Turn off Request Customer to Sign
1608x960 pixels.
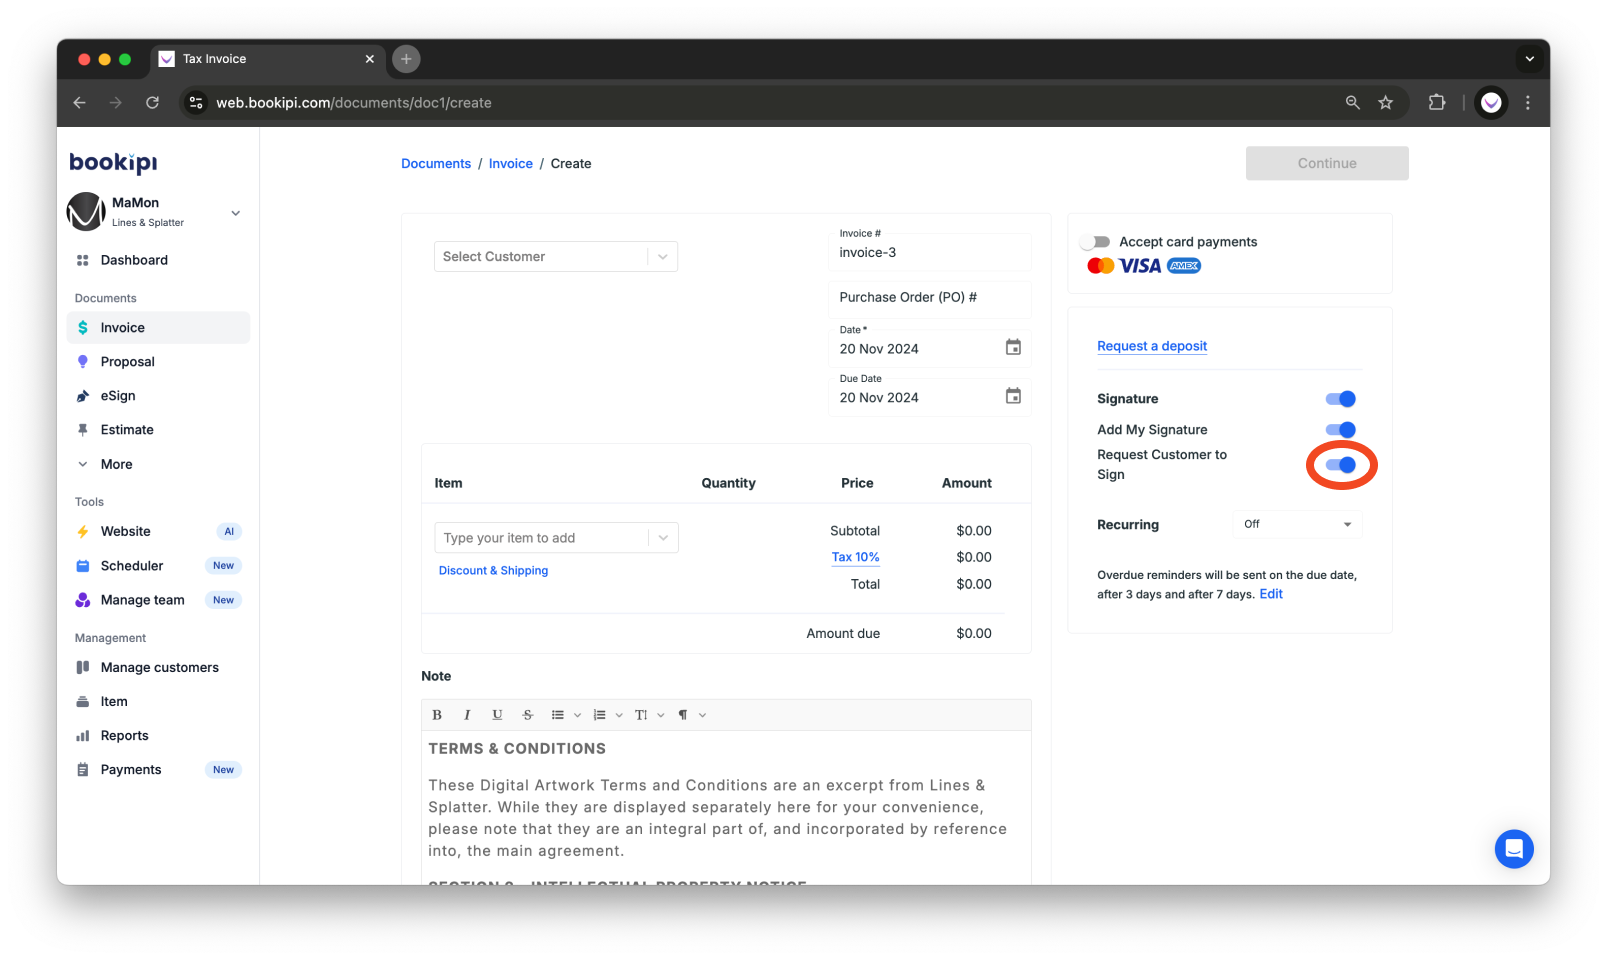[x=1340, y=464]
